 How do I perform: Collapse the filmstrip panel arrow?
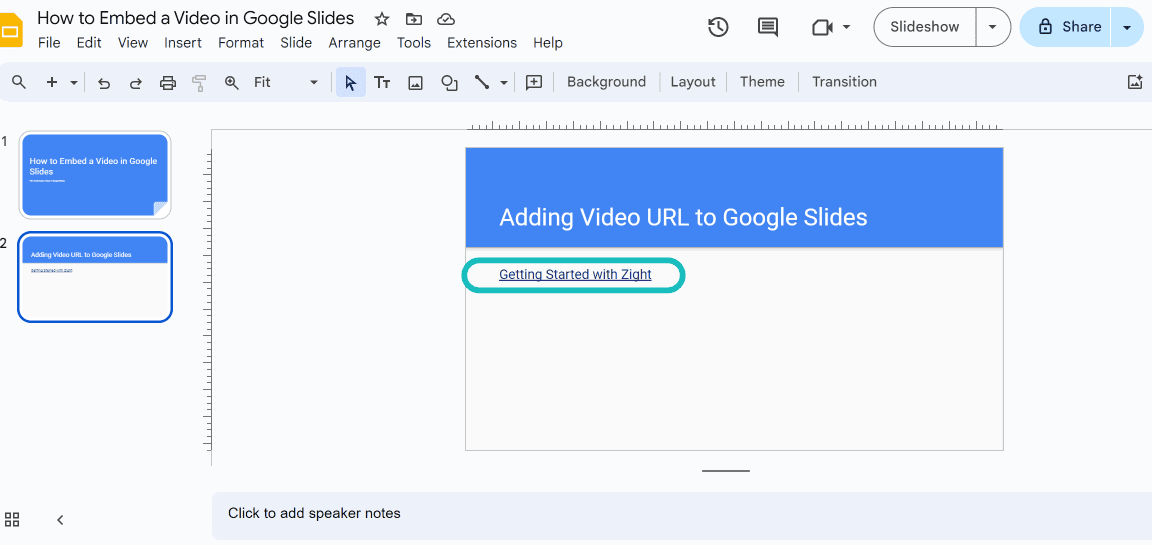click(x=60, y=520)
